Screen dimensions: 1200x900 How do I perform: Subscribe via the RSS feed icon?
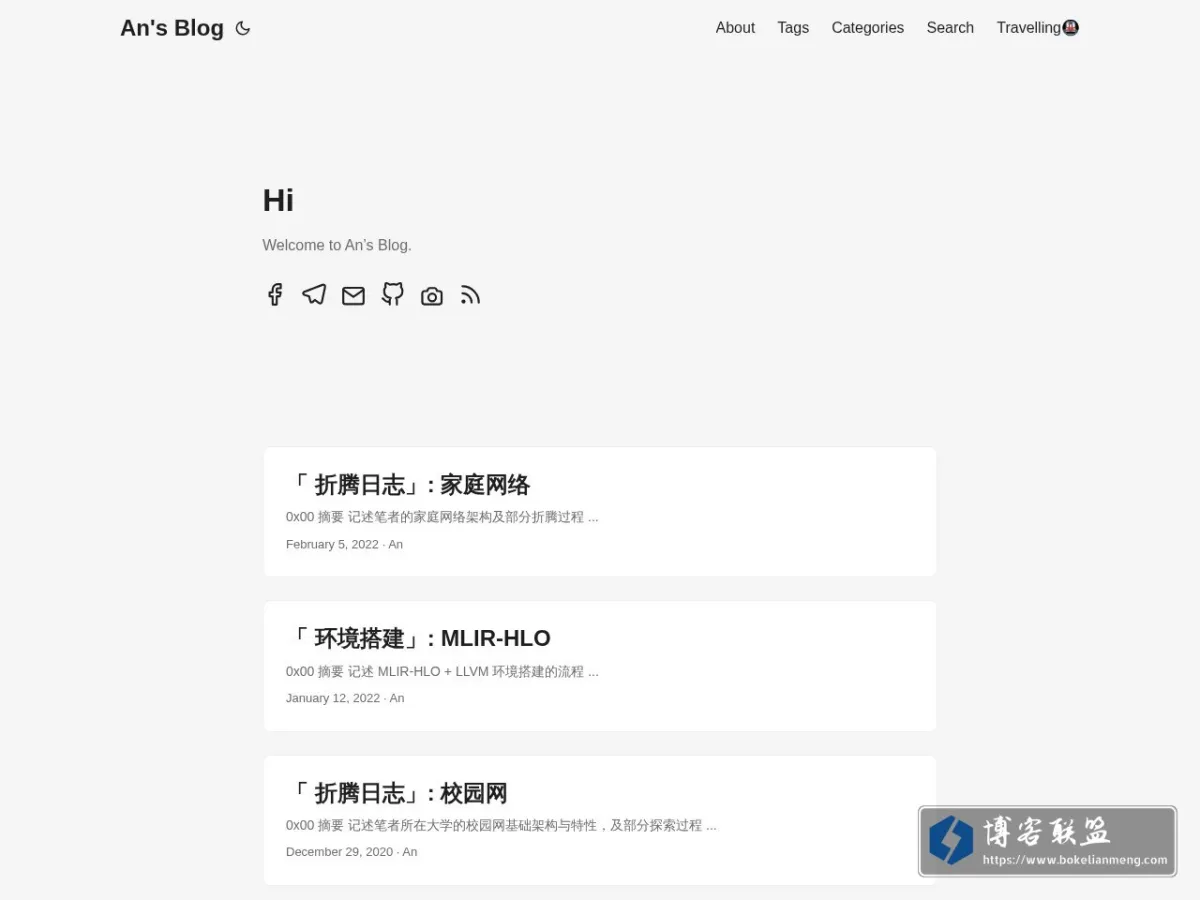[x=471, y=294]
